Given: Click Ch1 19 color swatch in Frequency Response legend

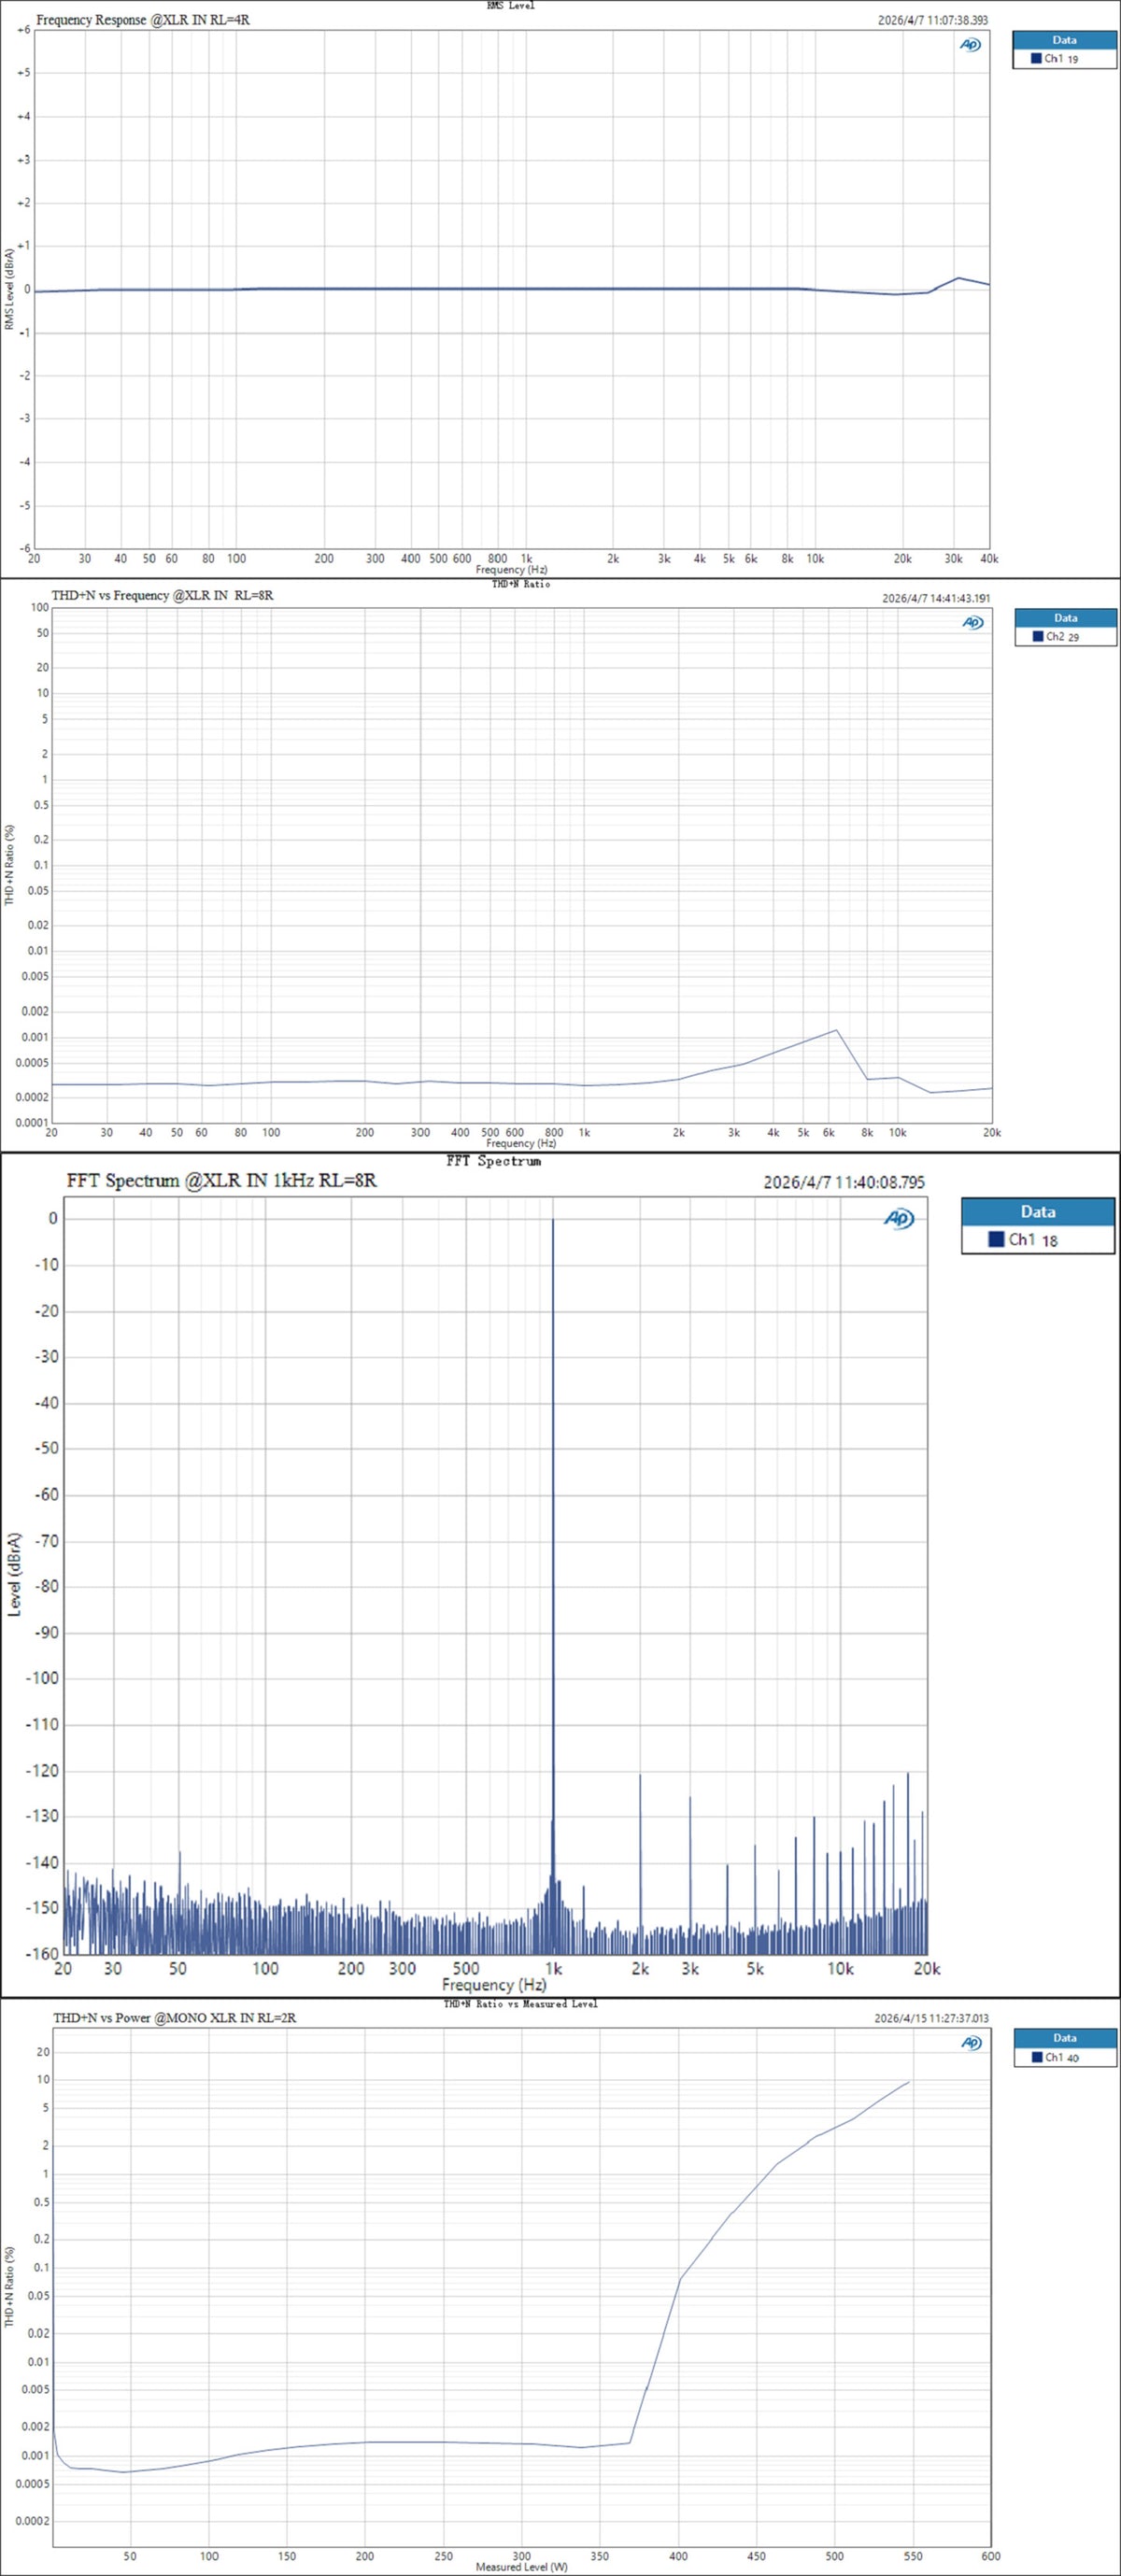Looking at the screenshot, I should coord(1036,59).
